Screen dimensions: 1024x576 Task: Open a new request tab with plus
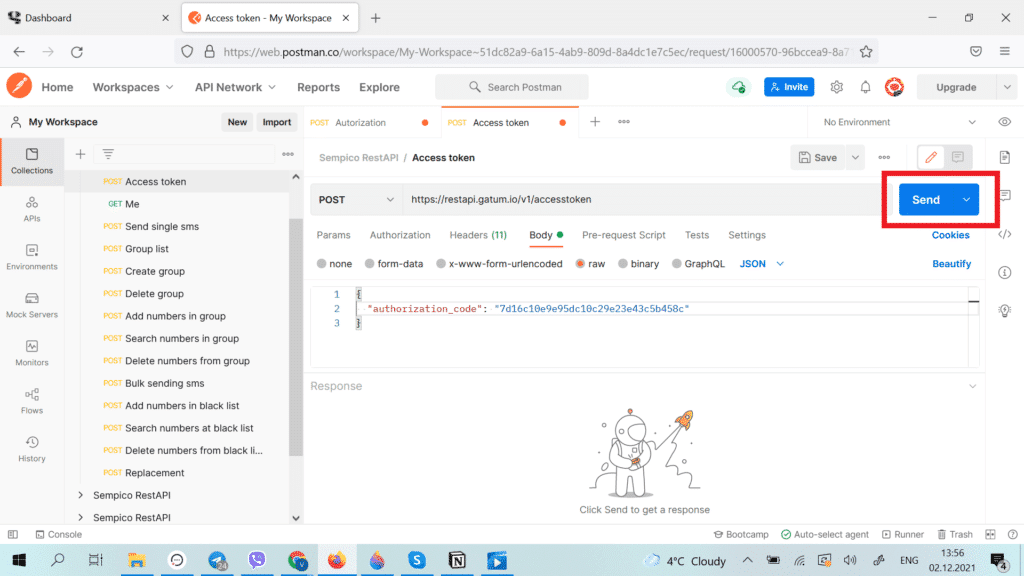595,121
